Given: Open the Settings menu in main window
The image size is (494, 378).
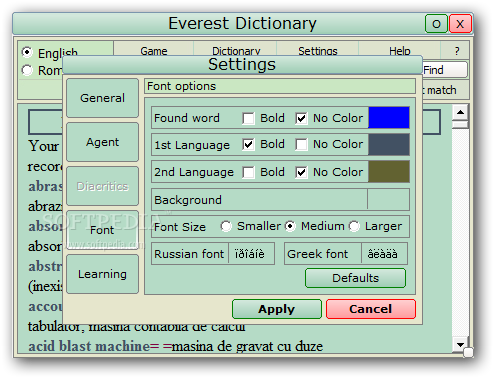Looking at the screenshot, I should point(318,51).
